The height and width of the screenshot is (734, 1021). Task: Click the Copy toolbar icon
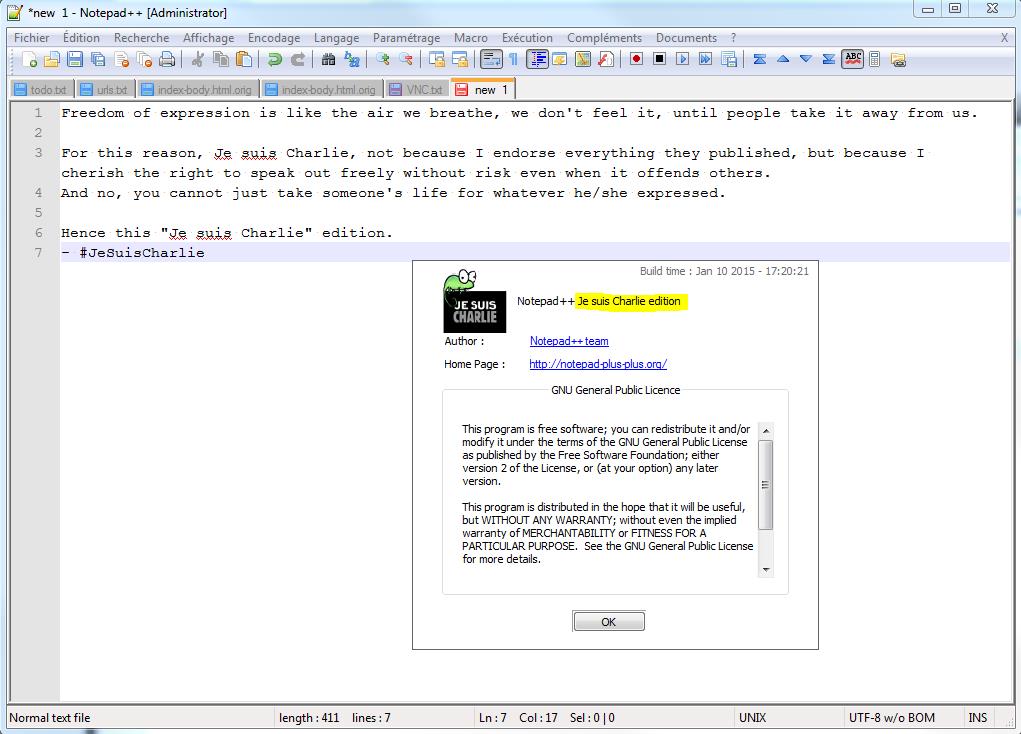click(221, 60)
